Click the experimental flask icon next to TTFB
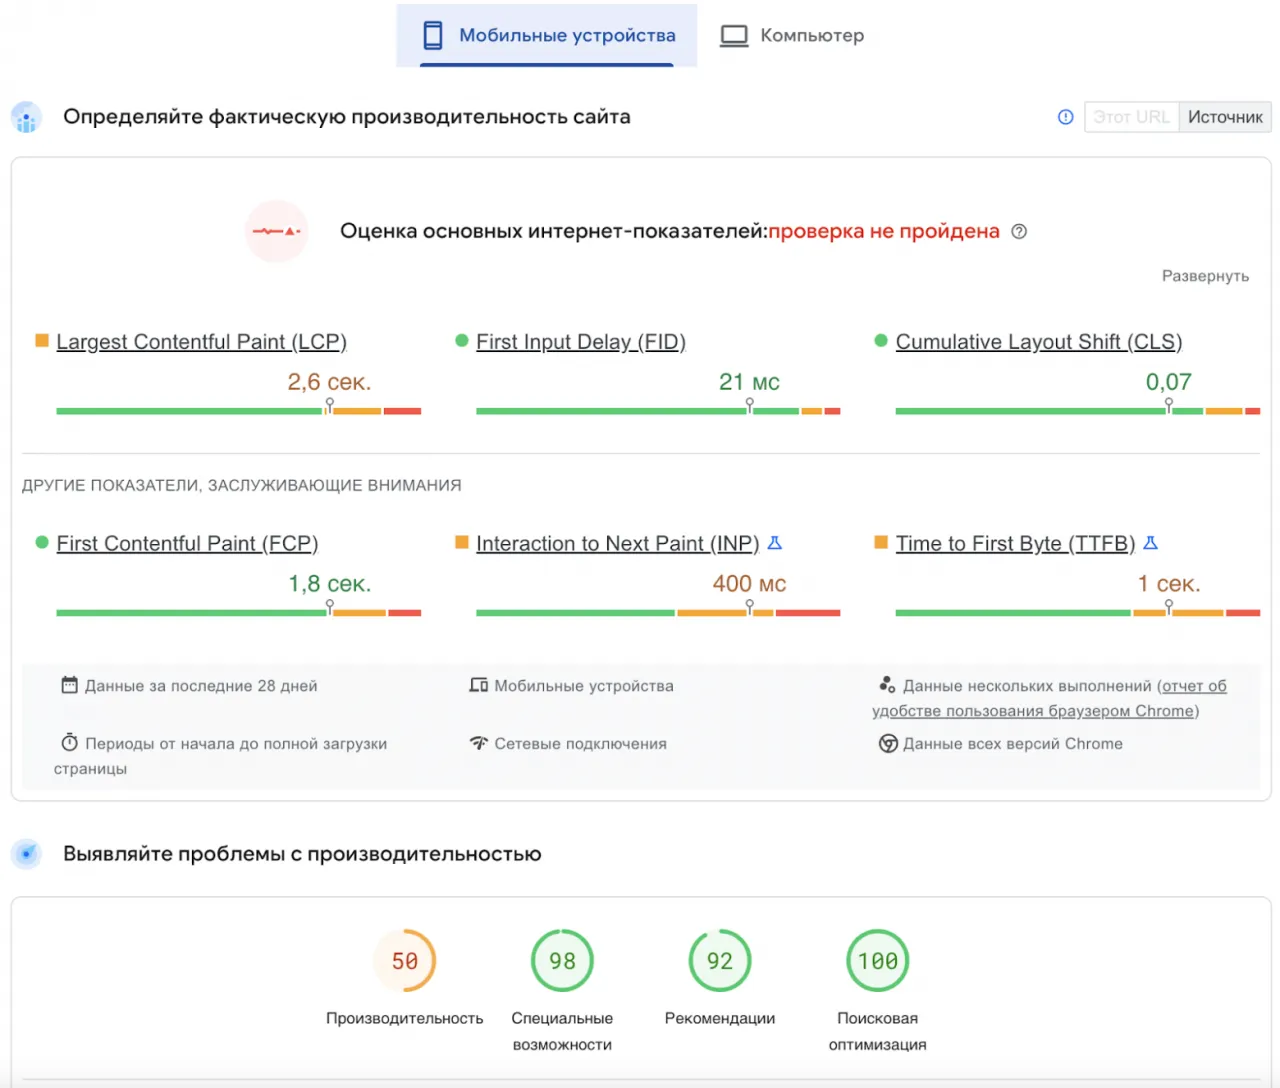1280x1088 pixels. point(1150,543)
